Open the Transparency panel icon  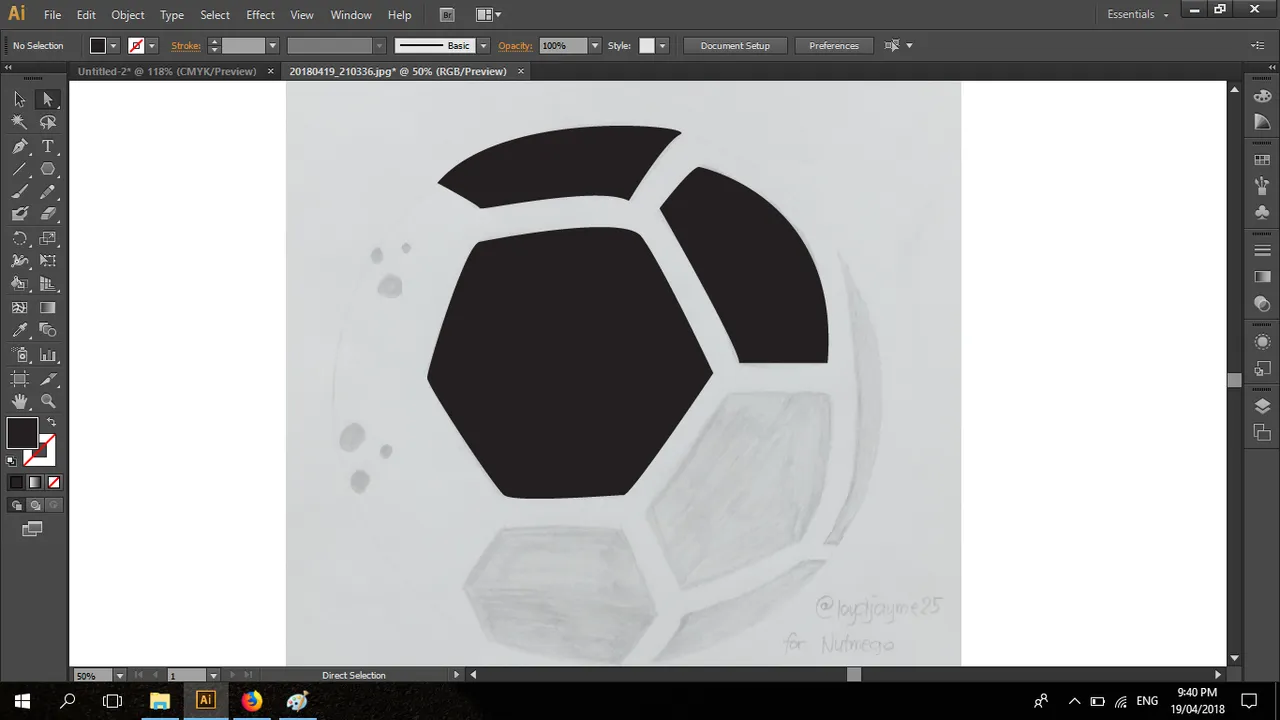(x=1262, y=304)
